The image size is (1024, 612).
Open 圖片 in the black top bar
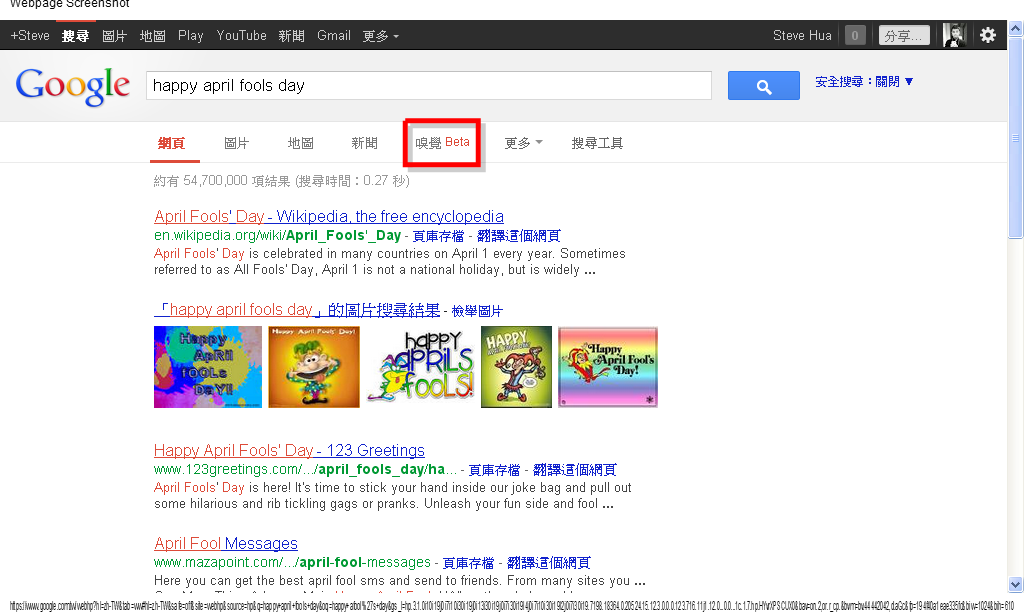tap(114, 36)
